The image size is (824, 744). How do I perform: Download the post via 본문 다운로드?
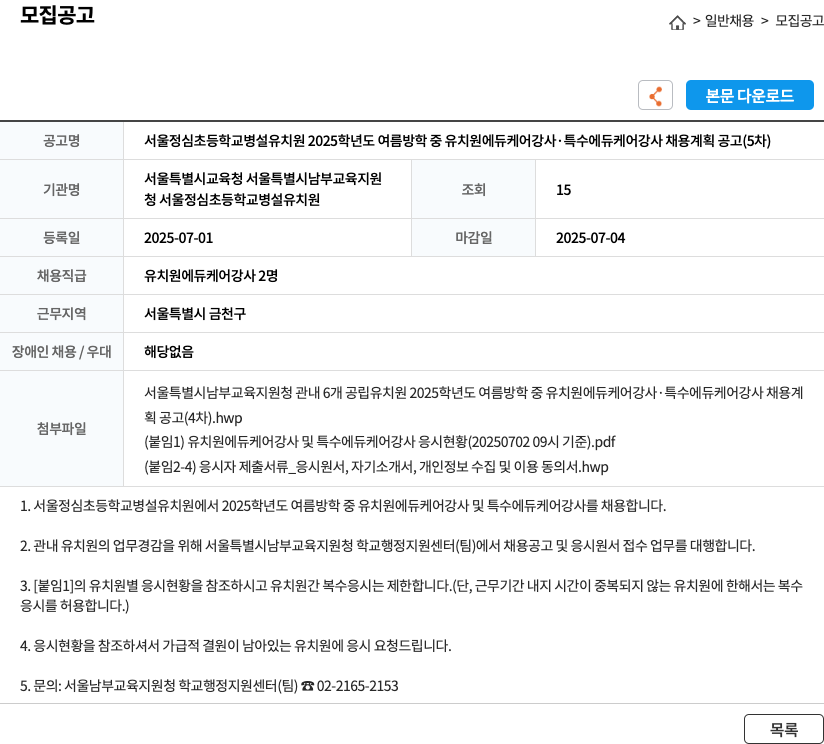(x=750, y=95)
